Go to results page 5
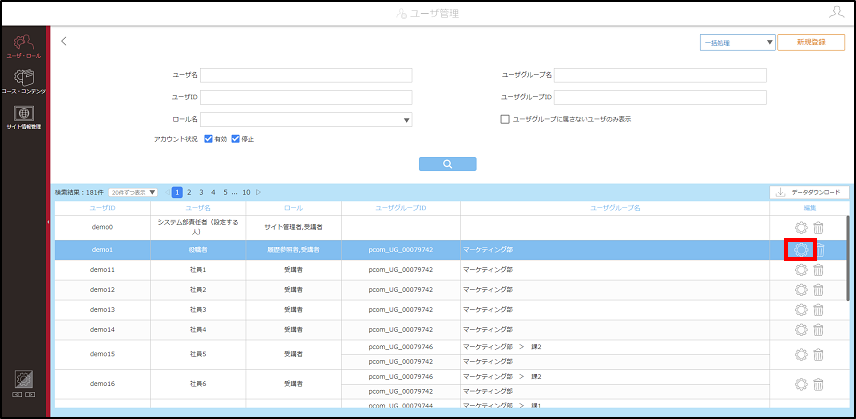 pyautogui.click(x=225, y=192)
